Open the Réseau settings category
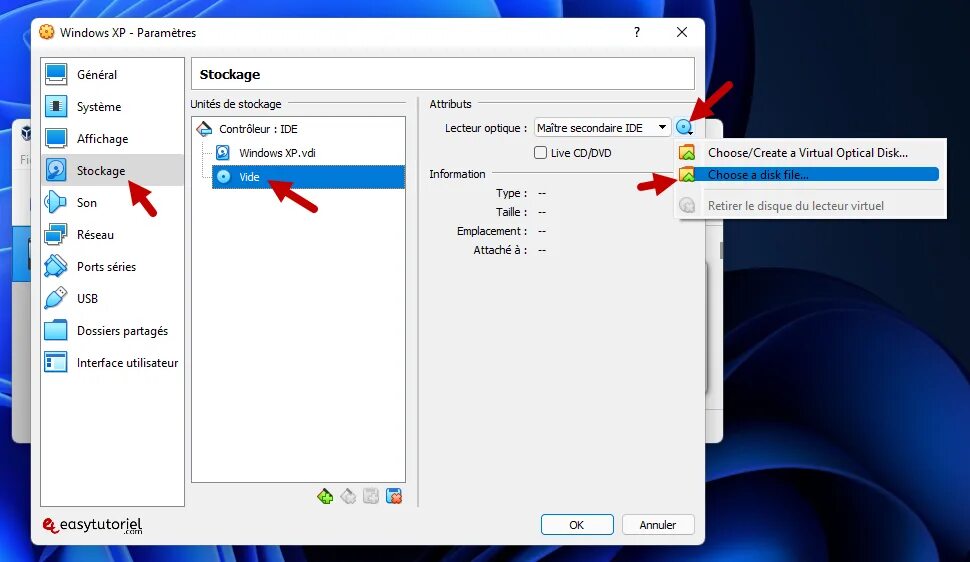The width and height of the screenshot is (970, 562). (113, 235)
